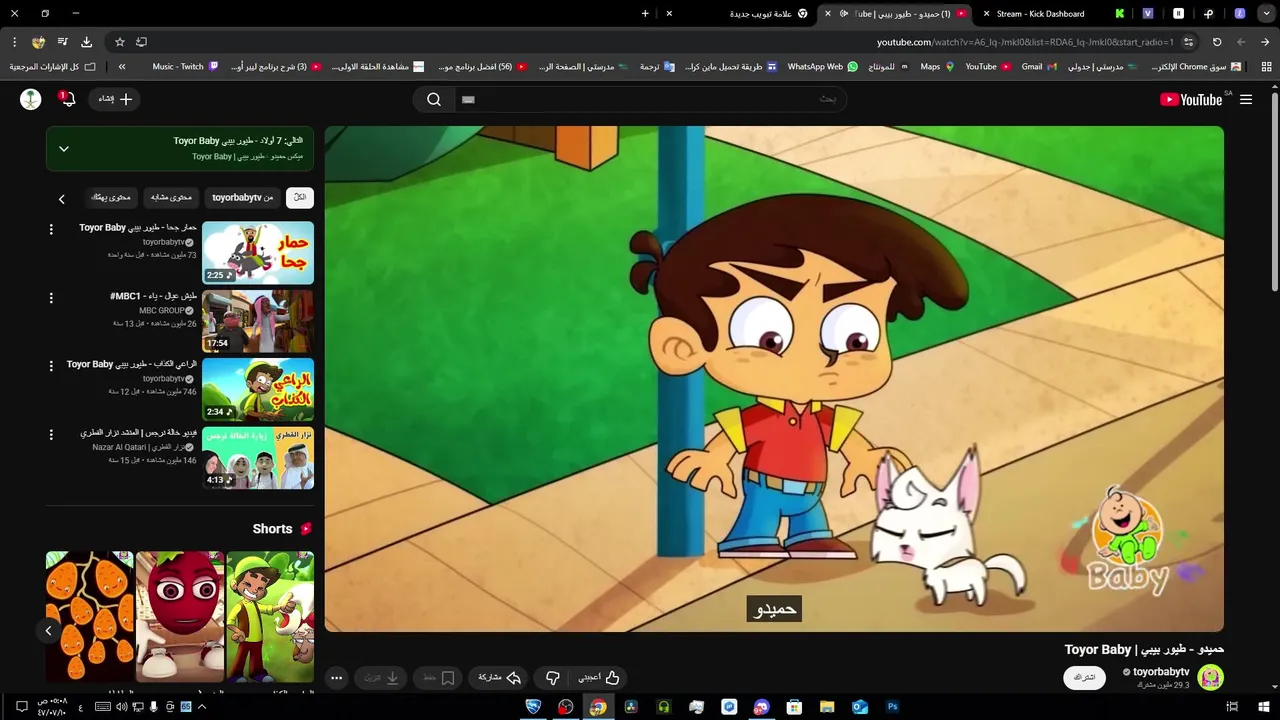Open the MBC1 17:54 video thumbnail
This screenshot has height=720, width=1280.
[x=258, y=321]
